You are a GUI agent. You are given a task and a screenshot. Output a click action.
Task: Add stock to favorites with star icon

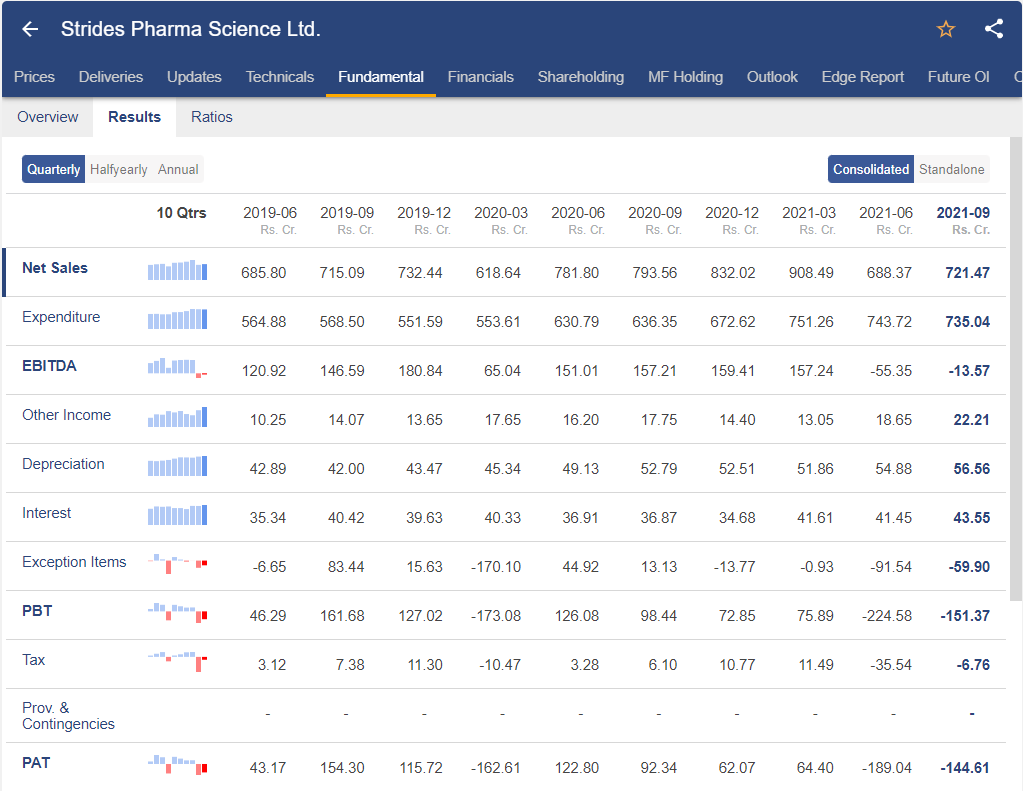pyautogui.click(x=945, y=29)
